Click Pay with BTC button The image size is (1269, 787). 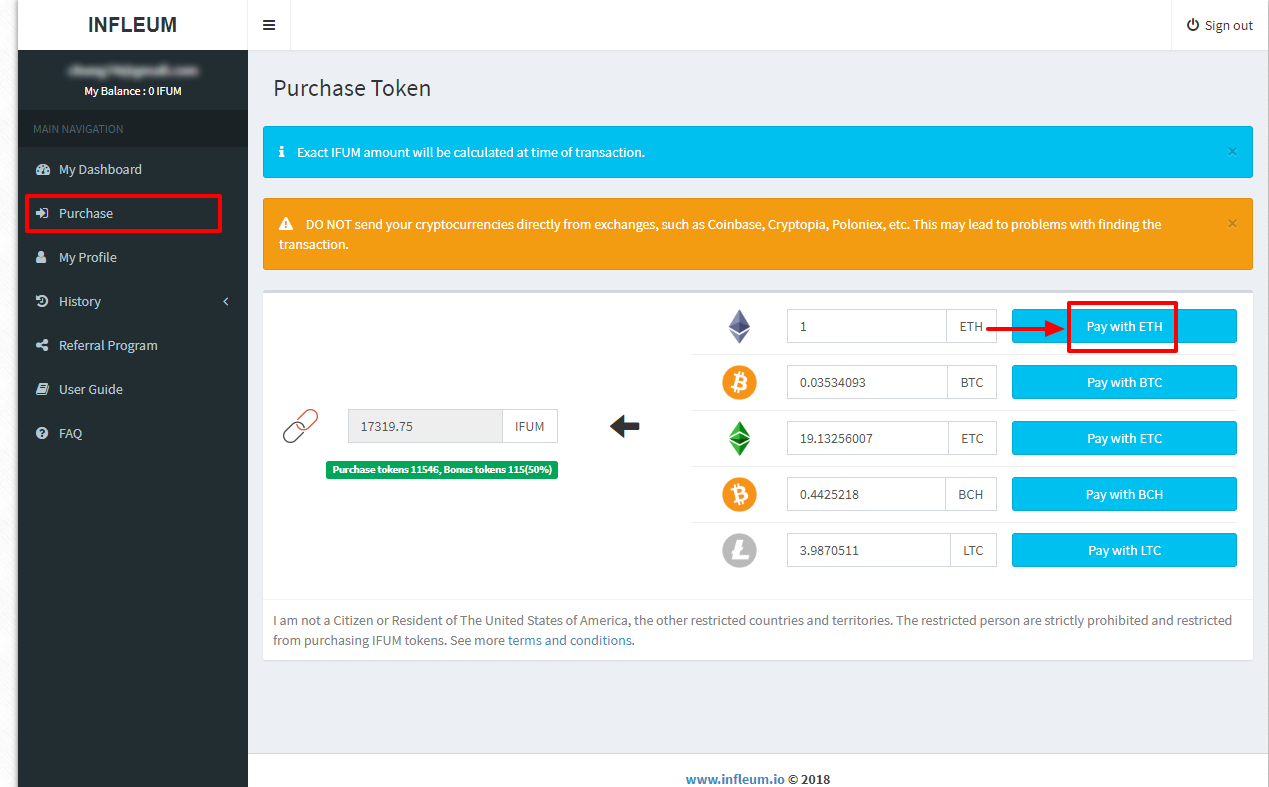[1124, 382]
